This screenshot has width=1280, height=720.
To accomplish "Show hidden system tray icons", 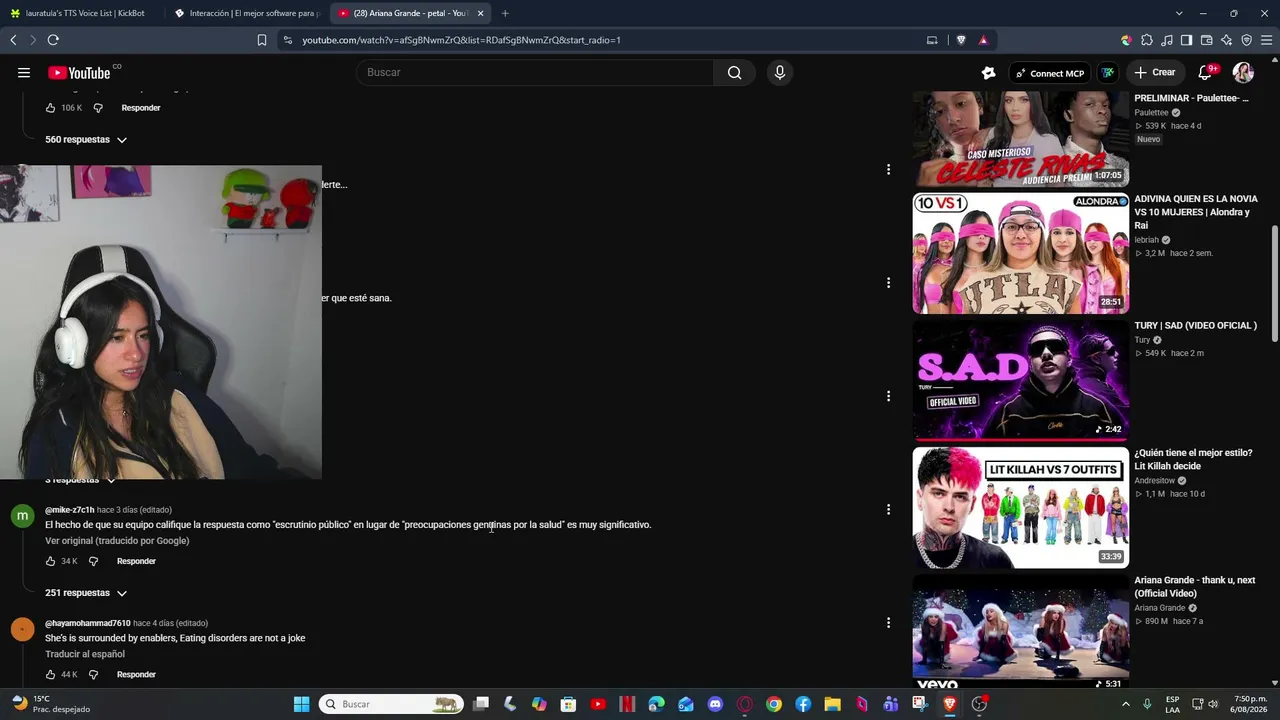I will (1126, 704).
